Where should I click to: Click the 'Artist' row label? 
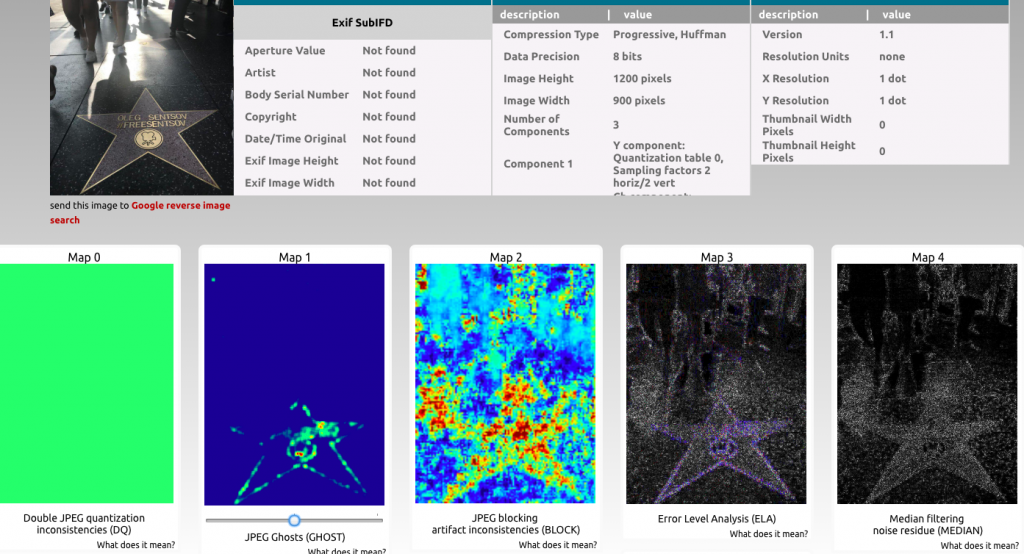tap(260, 73)
